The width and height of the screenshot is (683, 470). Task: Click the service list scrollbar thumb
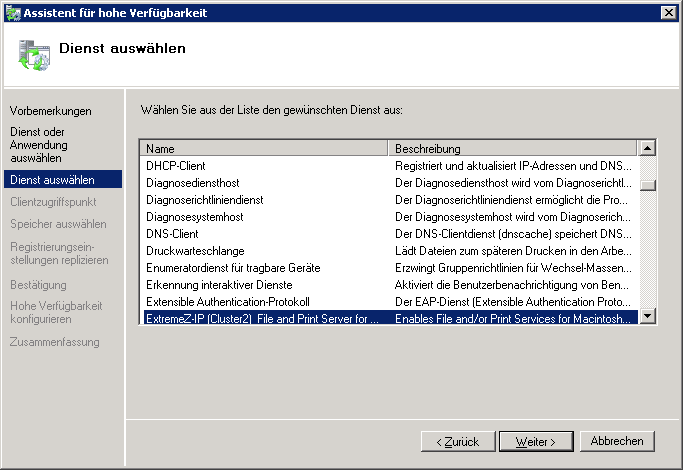[648, 185]
